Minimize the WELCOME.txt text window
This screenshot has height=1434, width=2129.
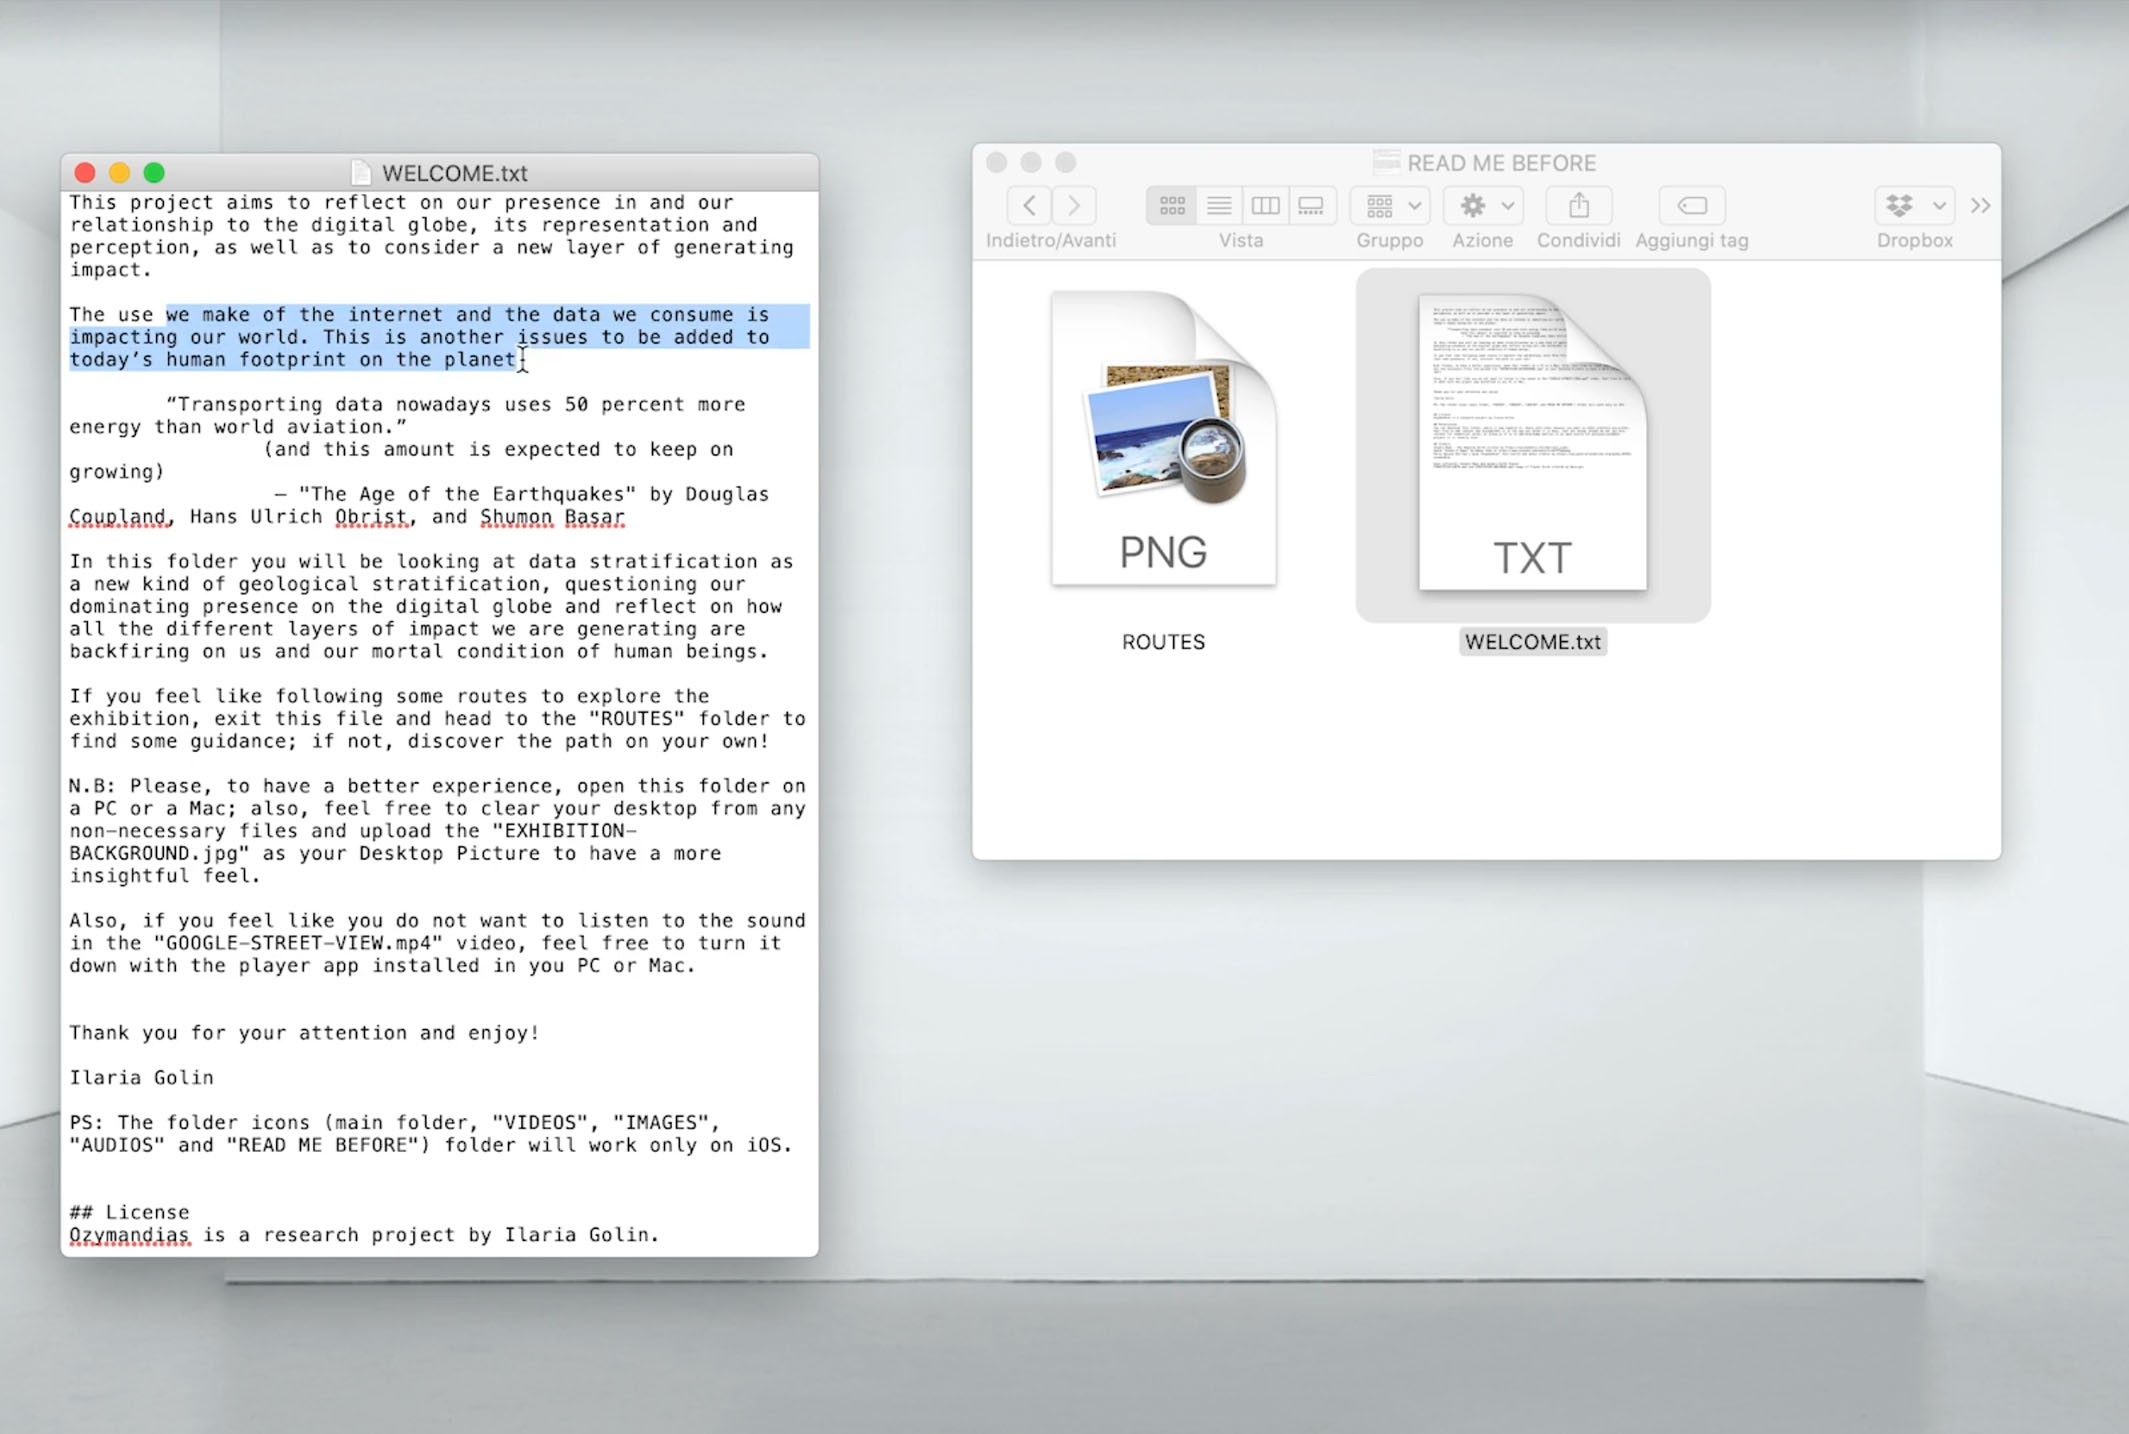[x=120, y=173]
